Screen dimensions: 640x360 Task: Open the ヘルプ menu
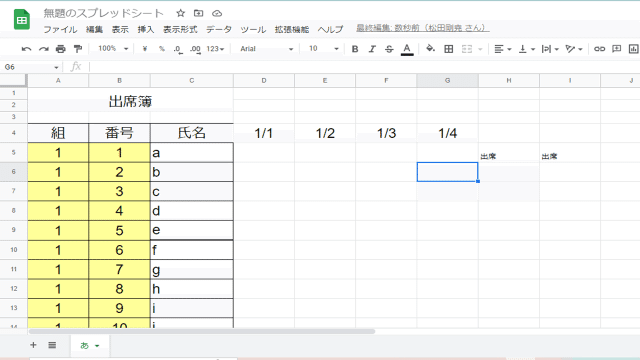pyautogui.click(x=331, y=29)
